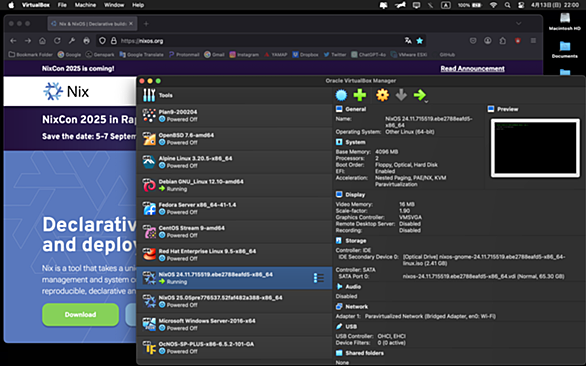586x366 pixels.
Task: Go forward in the browser window
Action: tap(28, 41)
